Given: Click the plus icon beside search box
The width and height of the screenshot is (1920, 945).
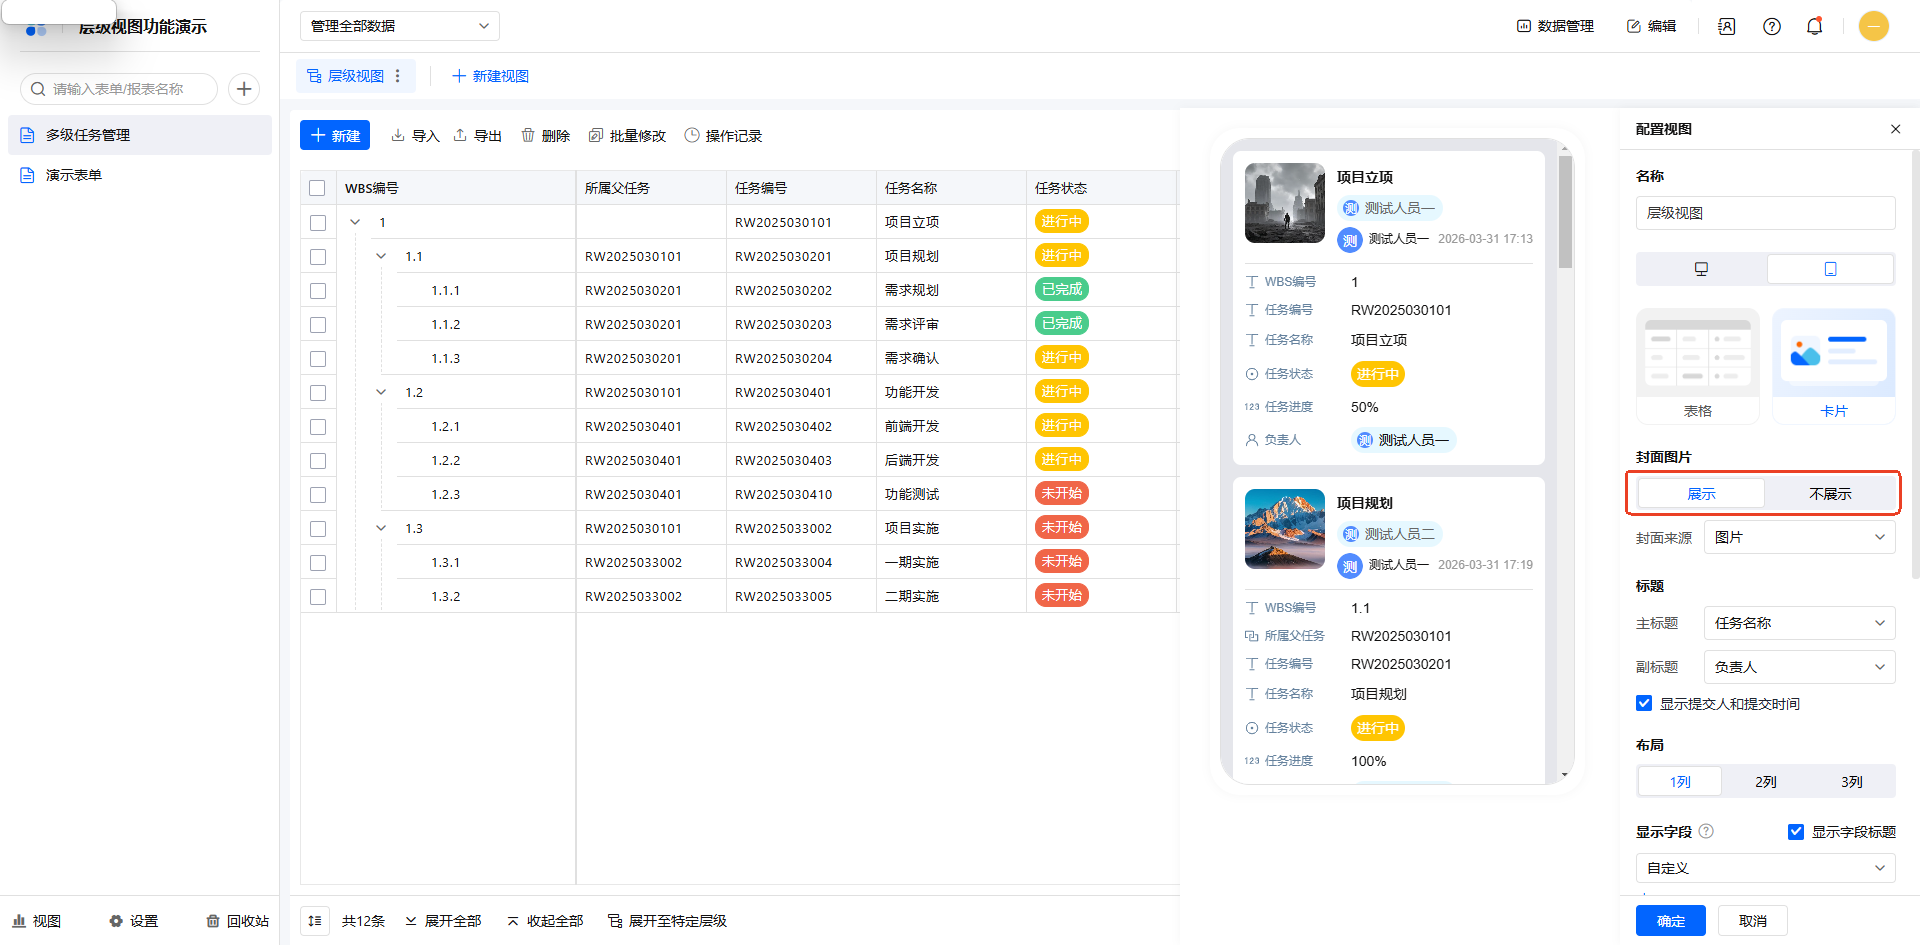Looking at the screenshot, I should pos(244,89).
